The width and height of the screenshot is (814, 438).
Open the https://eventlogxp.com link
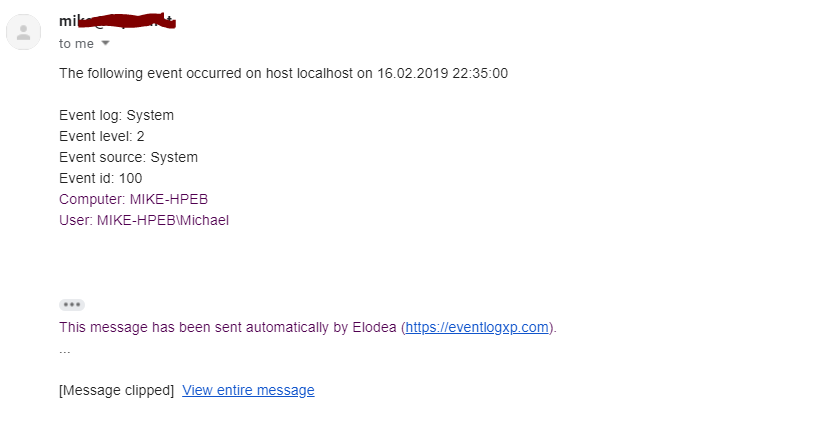pos(477,327)
